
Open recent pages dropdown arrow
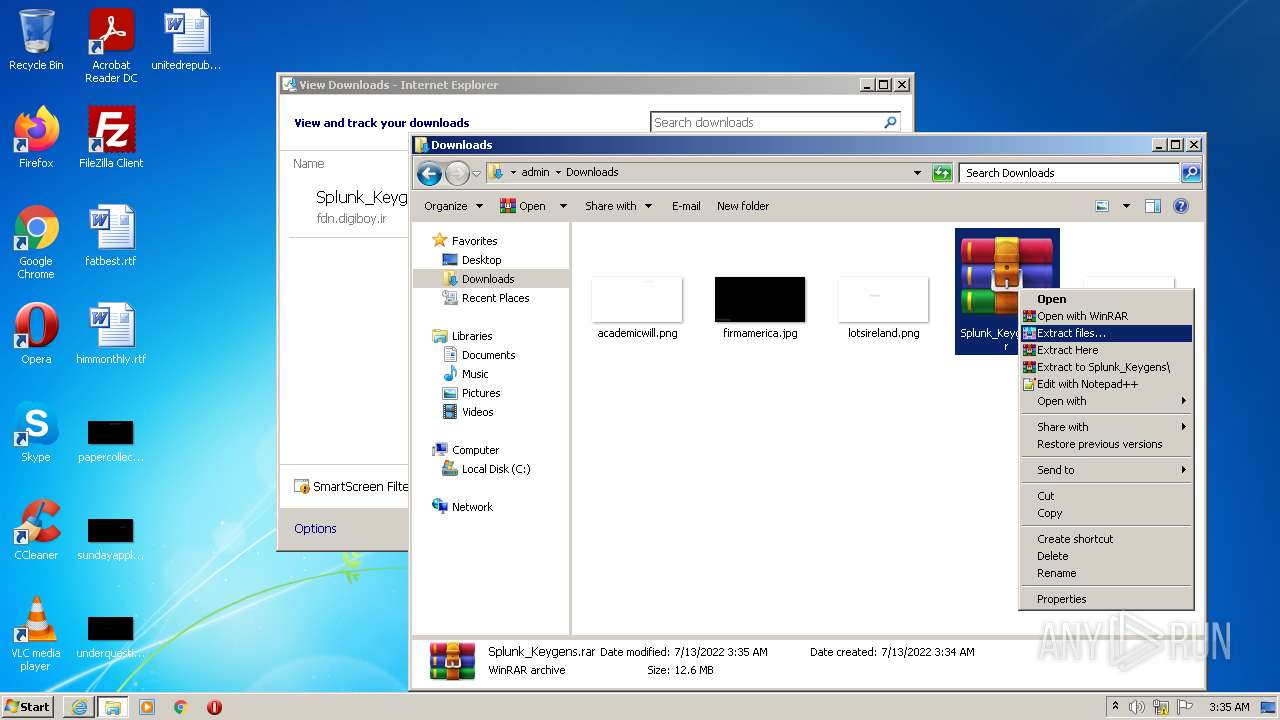pos(477,173)
